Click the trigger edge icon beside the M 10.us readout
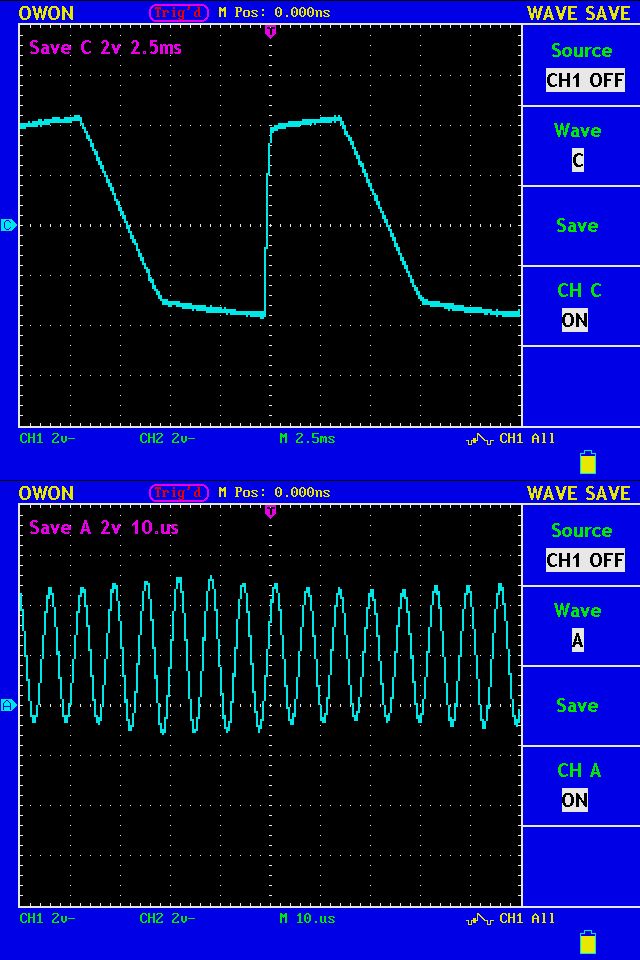 coord(481,919)
